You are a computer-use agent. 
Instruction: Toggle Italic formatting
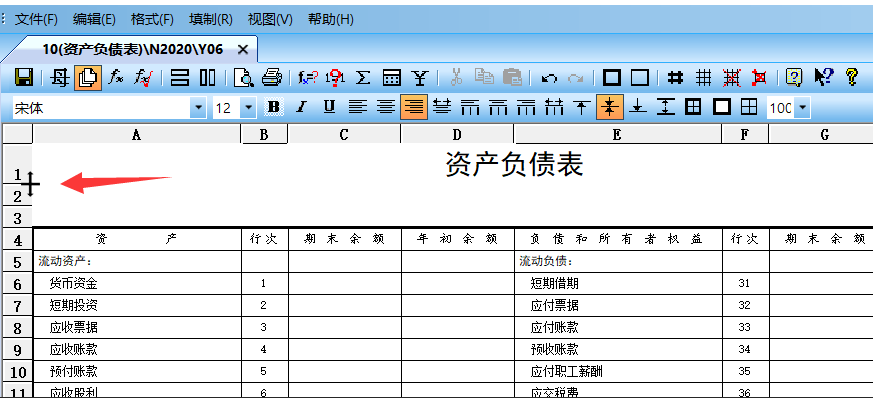coord(301,107)
